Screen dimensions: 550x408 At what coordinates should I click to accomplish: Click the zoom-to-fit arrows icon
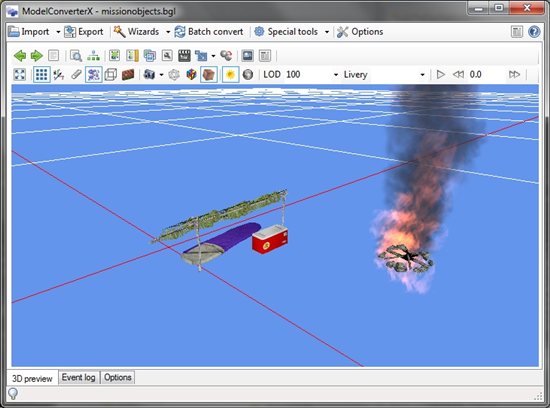tap(20, 74)
